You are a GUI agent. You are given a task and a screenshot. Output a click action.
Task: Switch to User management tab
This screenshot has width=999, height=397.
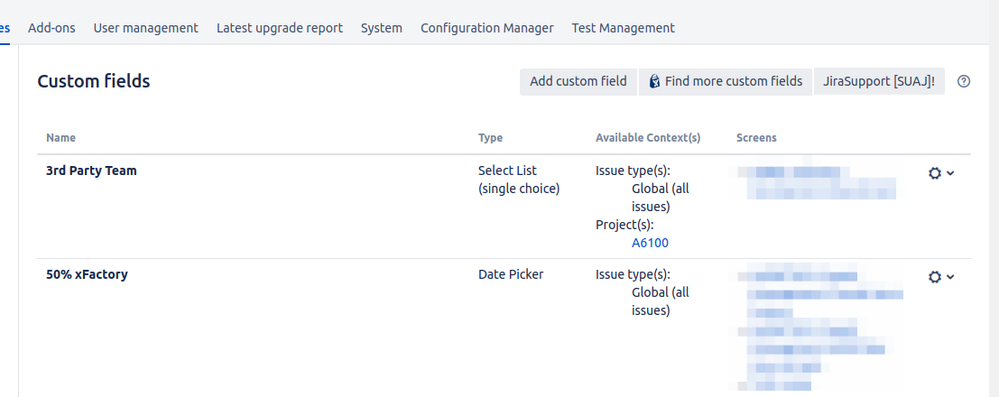pyautogui.click(x=146, y=28)
